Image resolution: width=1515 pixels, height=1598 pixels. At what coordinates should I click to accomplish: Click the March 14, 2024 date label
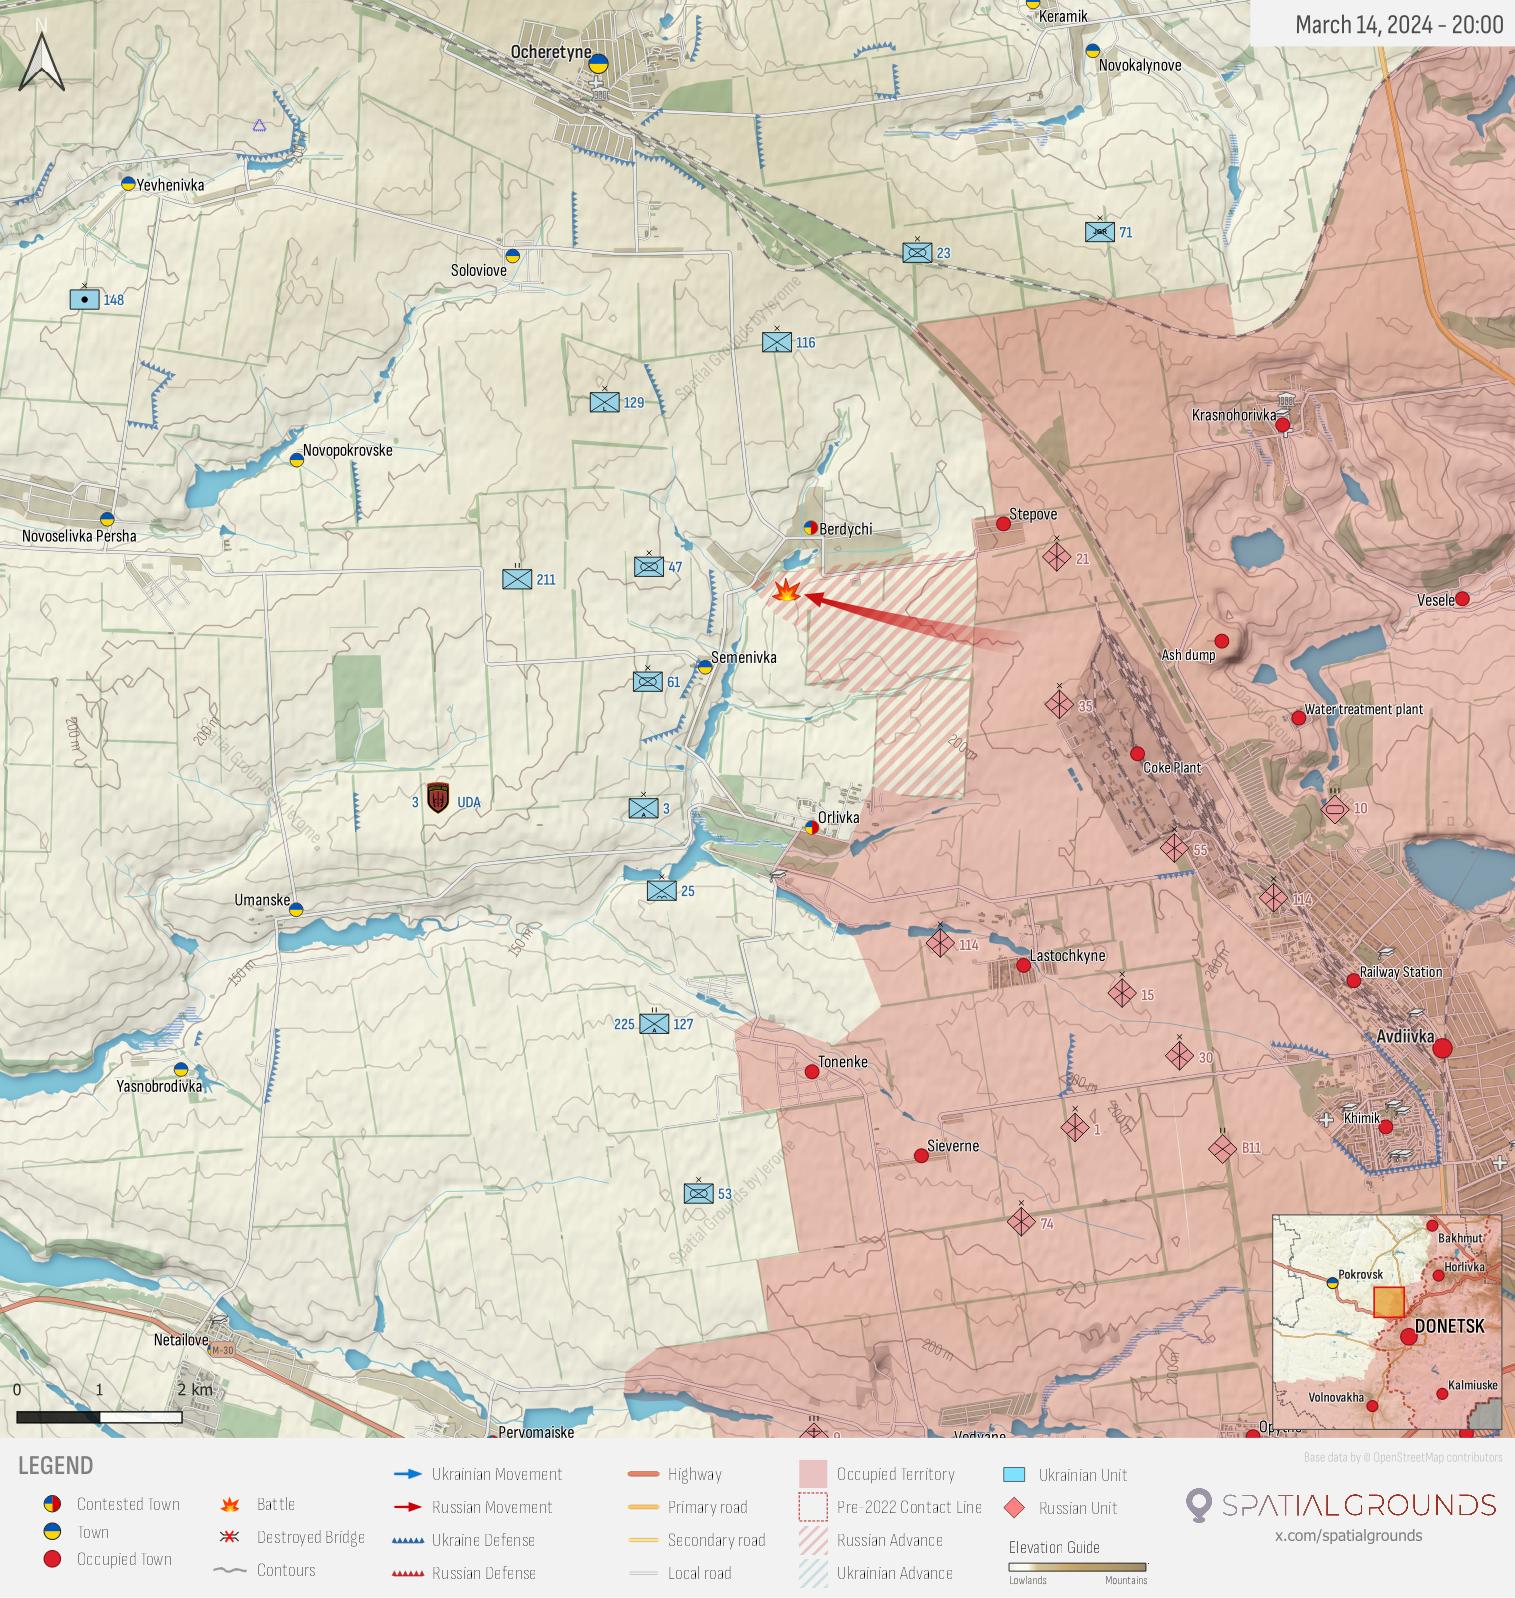1399,24
